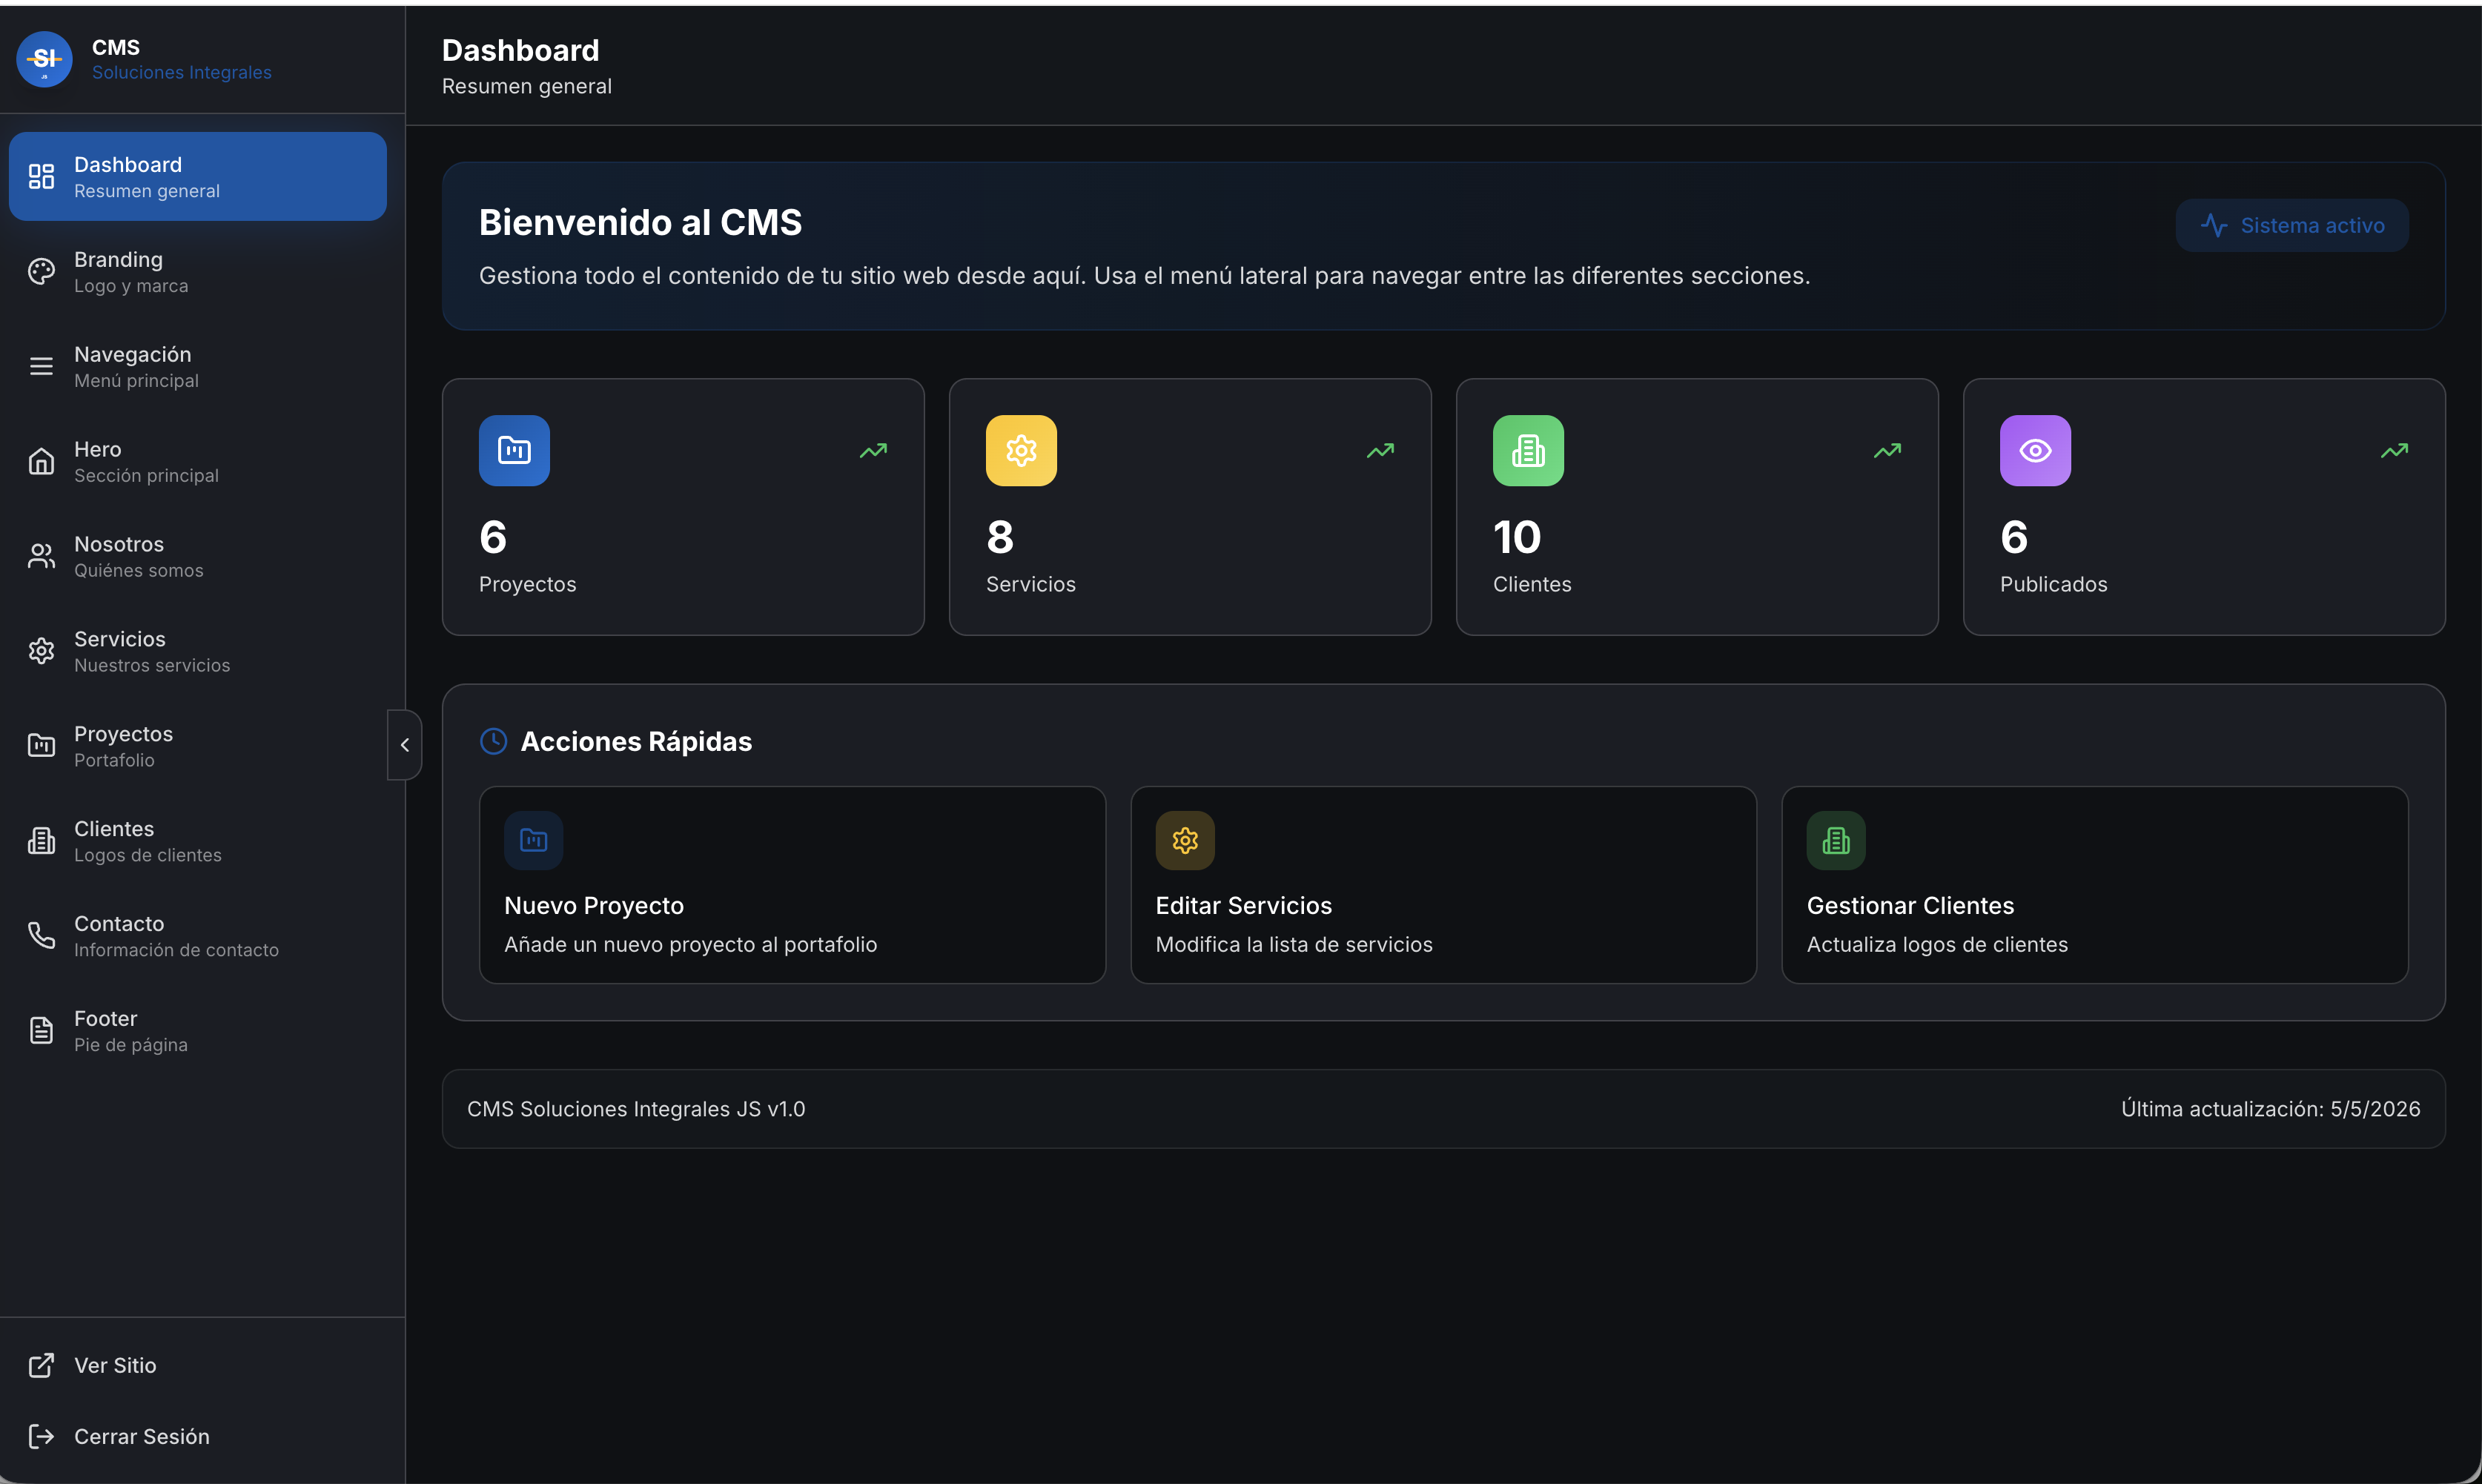The image size is (2482, 1484).
Task: Open Contacto información de contacto section
Action: point(198,936)
